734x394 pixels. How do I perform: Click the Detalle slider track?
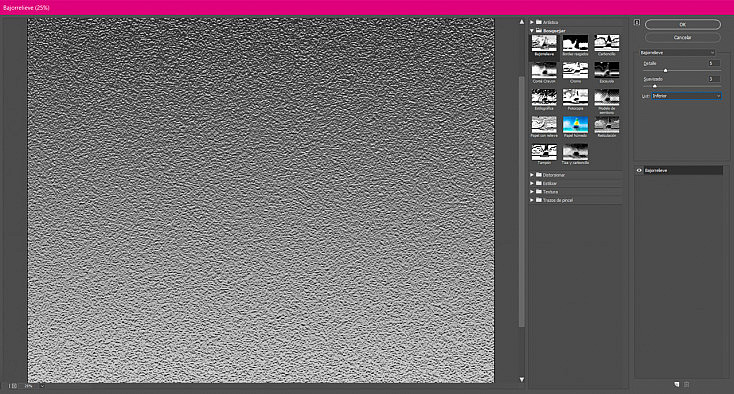[x=682, y=71]
